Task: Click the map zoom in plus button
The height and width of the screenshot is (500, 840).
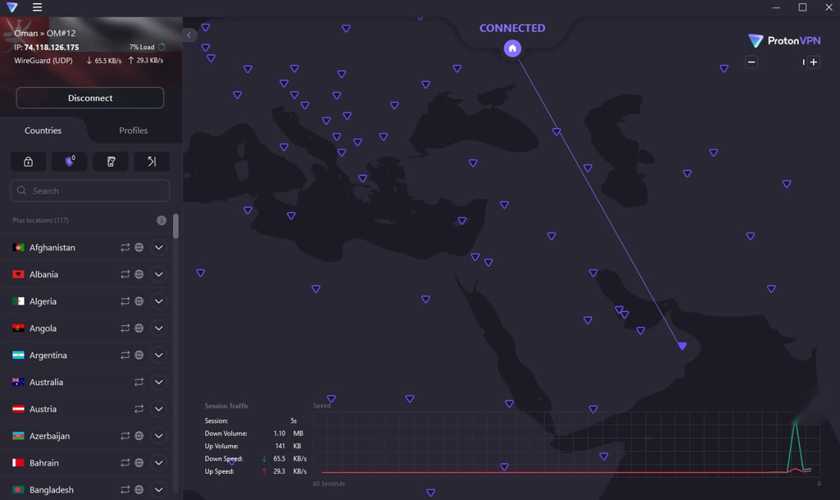Action: [814, 62]
